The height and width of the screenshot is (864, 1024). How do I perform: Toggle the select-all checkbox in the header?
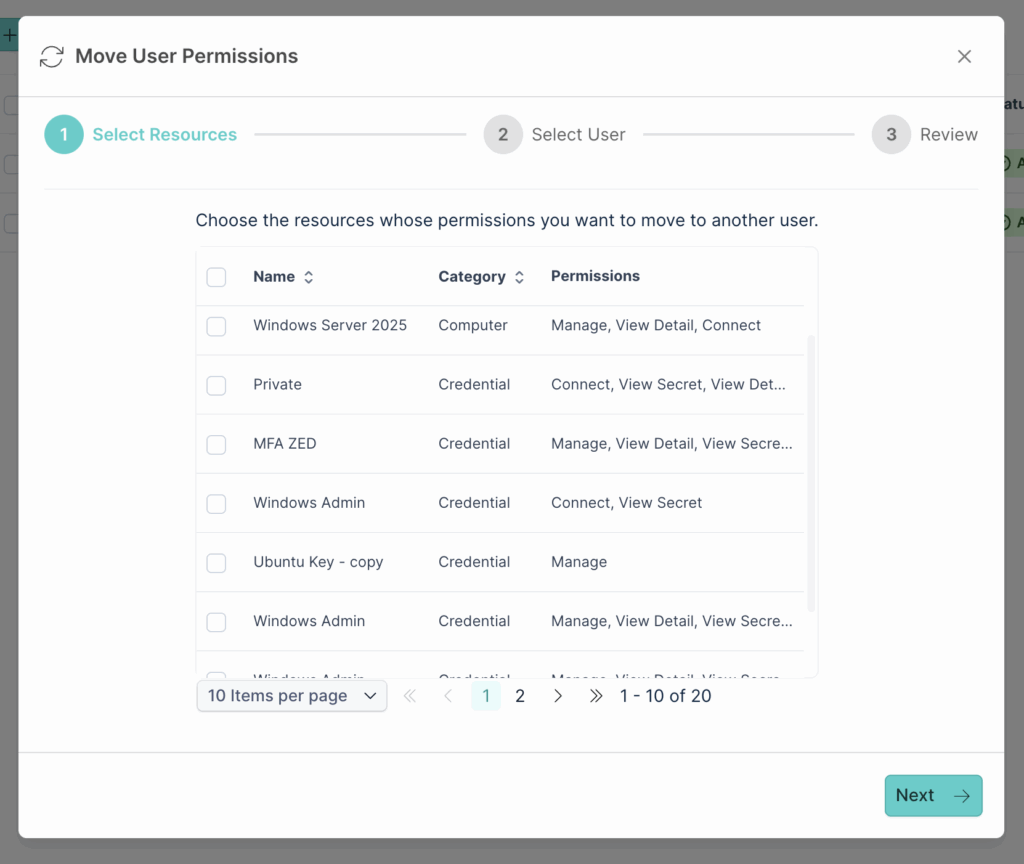216,277
